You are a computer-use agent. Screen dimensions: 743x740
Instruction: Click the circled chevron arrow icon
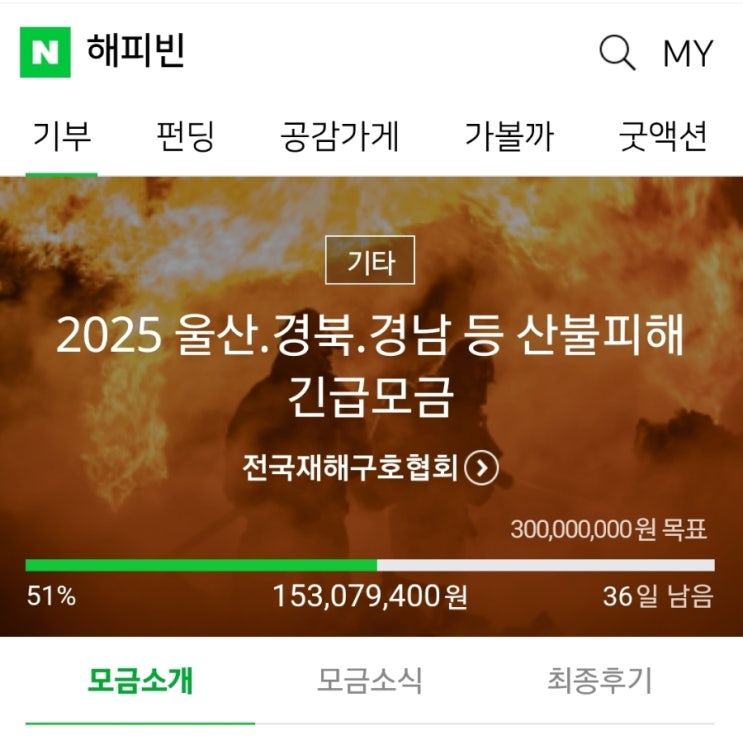[482, 469]
